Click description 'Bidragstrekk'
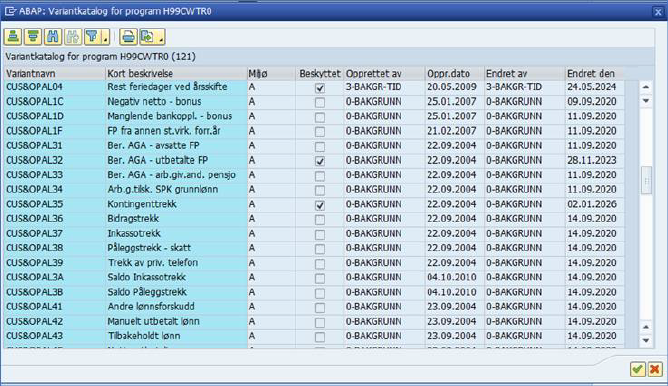668x386 pixels. (133, 219)
